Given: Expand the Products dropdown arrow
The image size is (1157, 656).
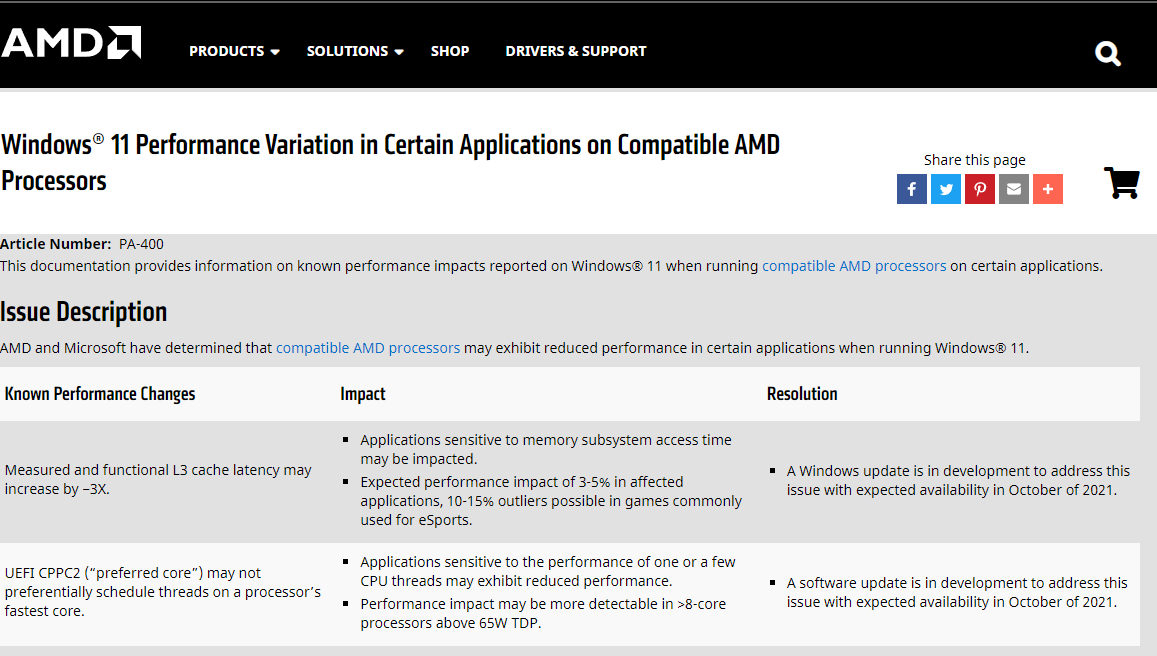Looking at the screenshot, I should tap(275, 52).
